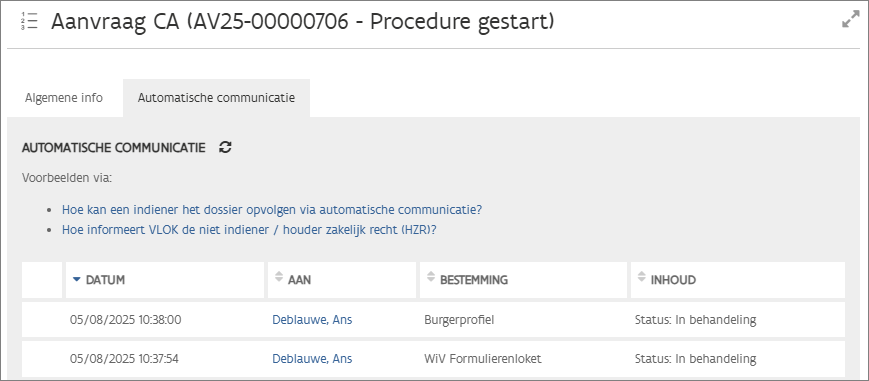Expand the panel with the fullscreen arrows icon

pyautogui.click(x=850, y=20)
